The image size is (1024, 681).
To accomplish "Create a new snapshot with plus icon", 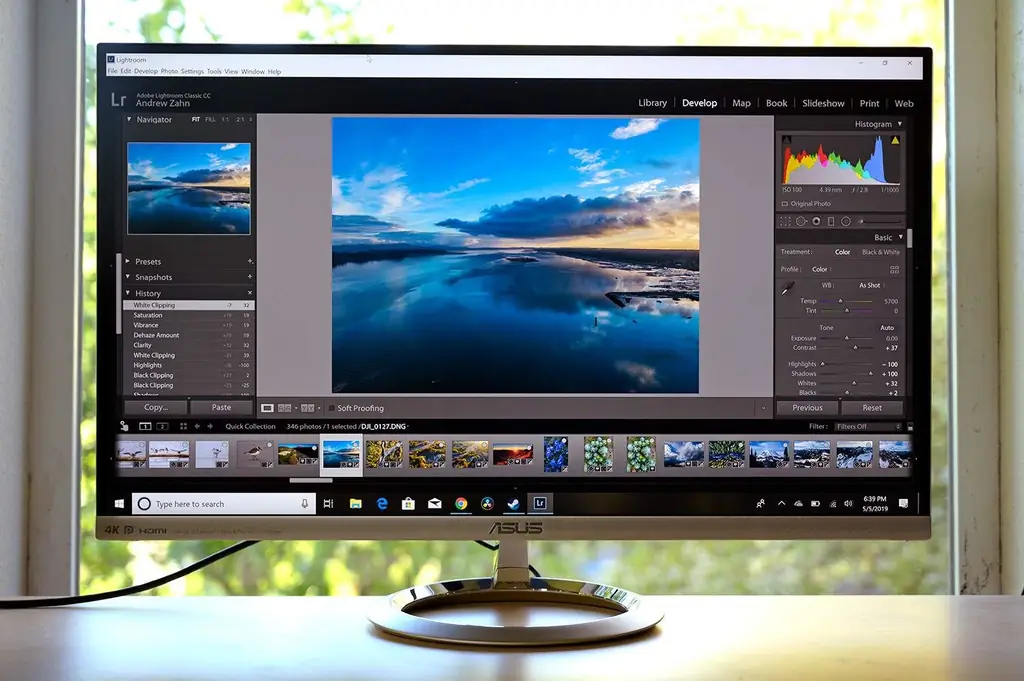I will [x=250, y=277].
